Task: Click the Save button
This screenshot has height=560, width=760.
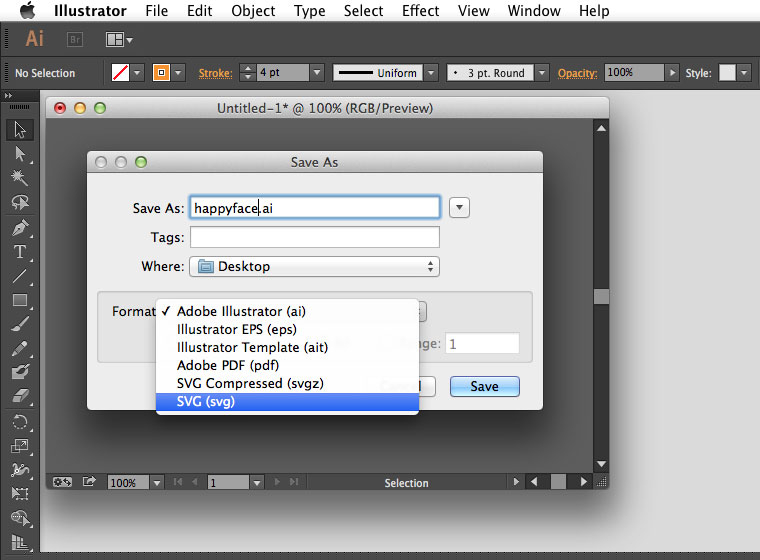Action: (485, 386)
